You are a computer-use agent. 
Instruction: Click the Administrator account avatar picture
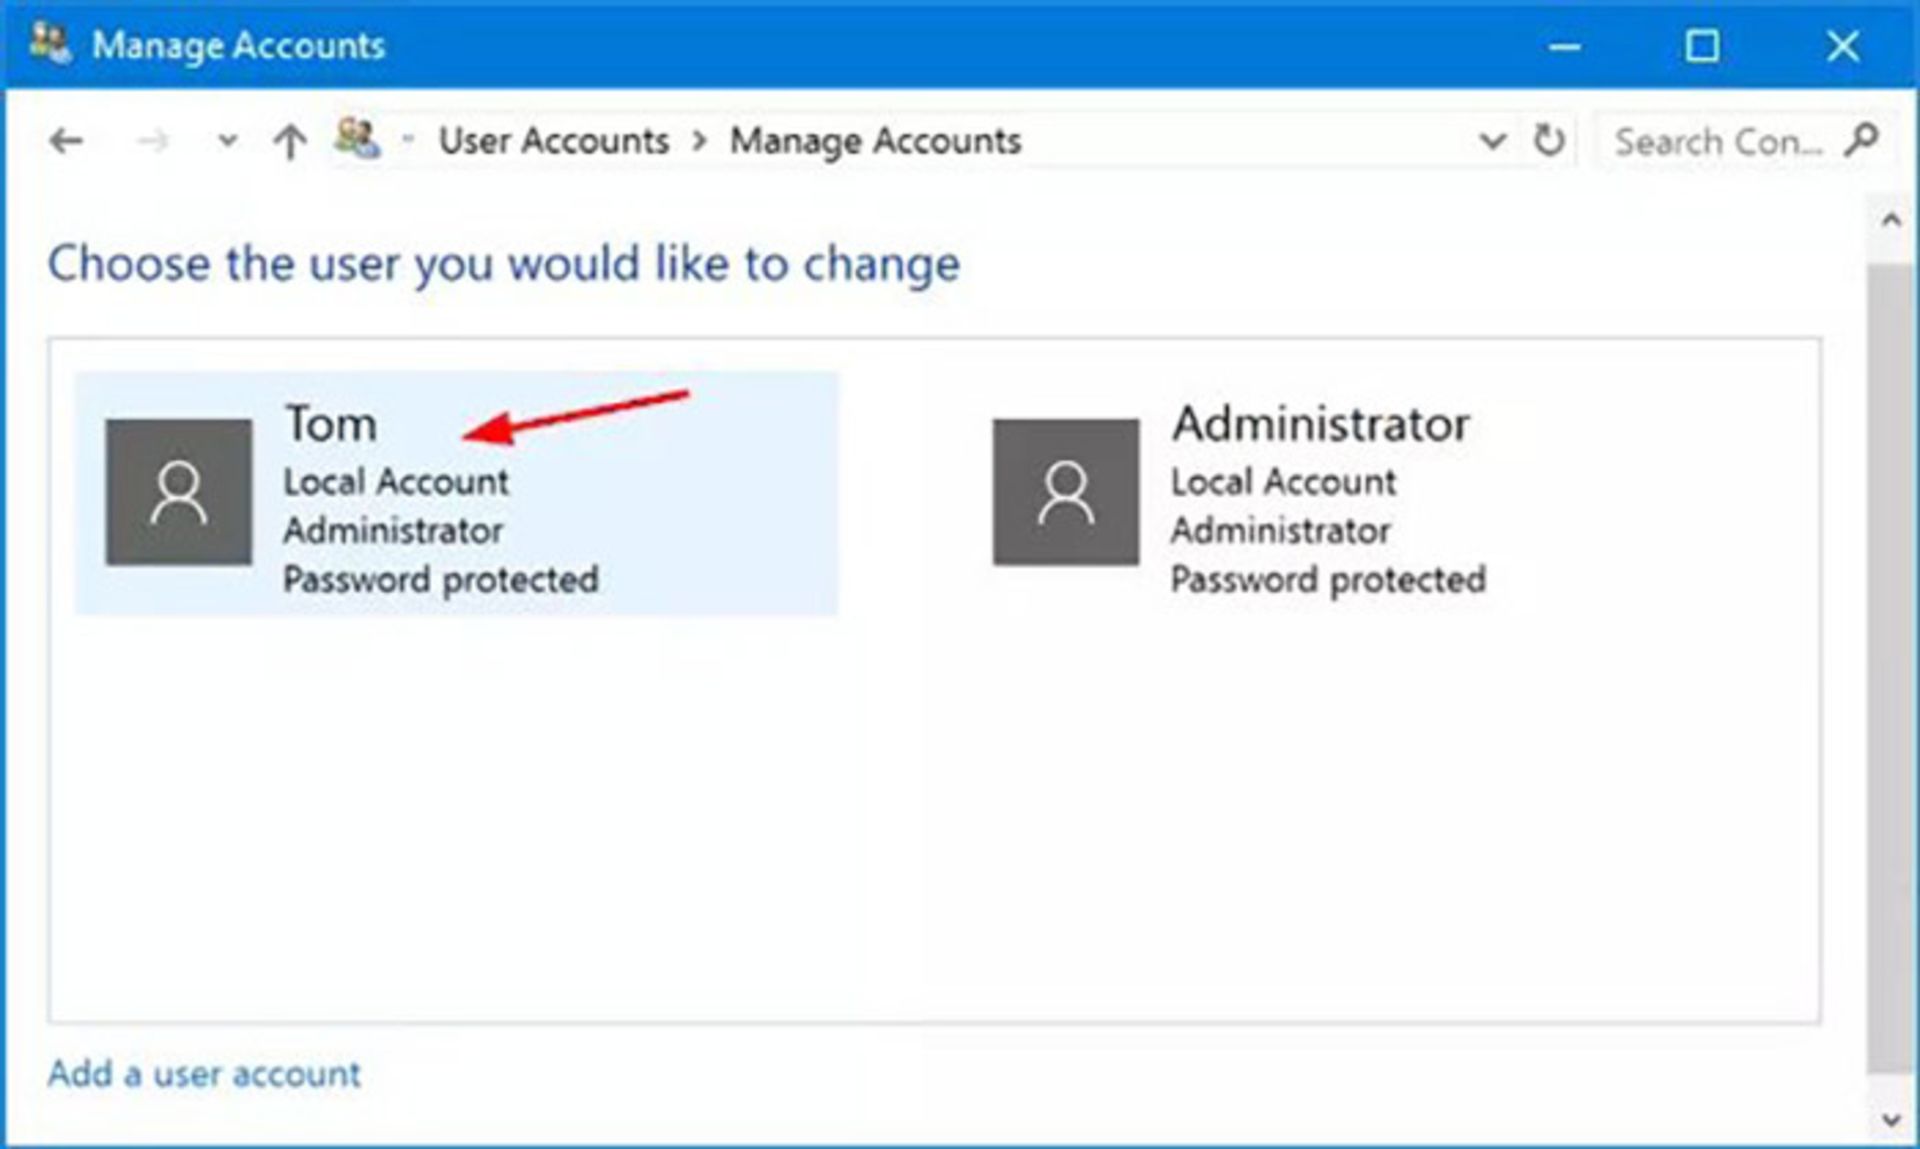pyautogui.click(x=1065, y=492)
